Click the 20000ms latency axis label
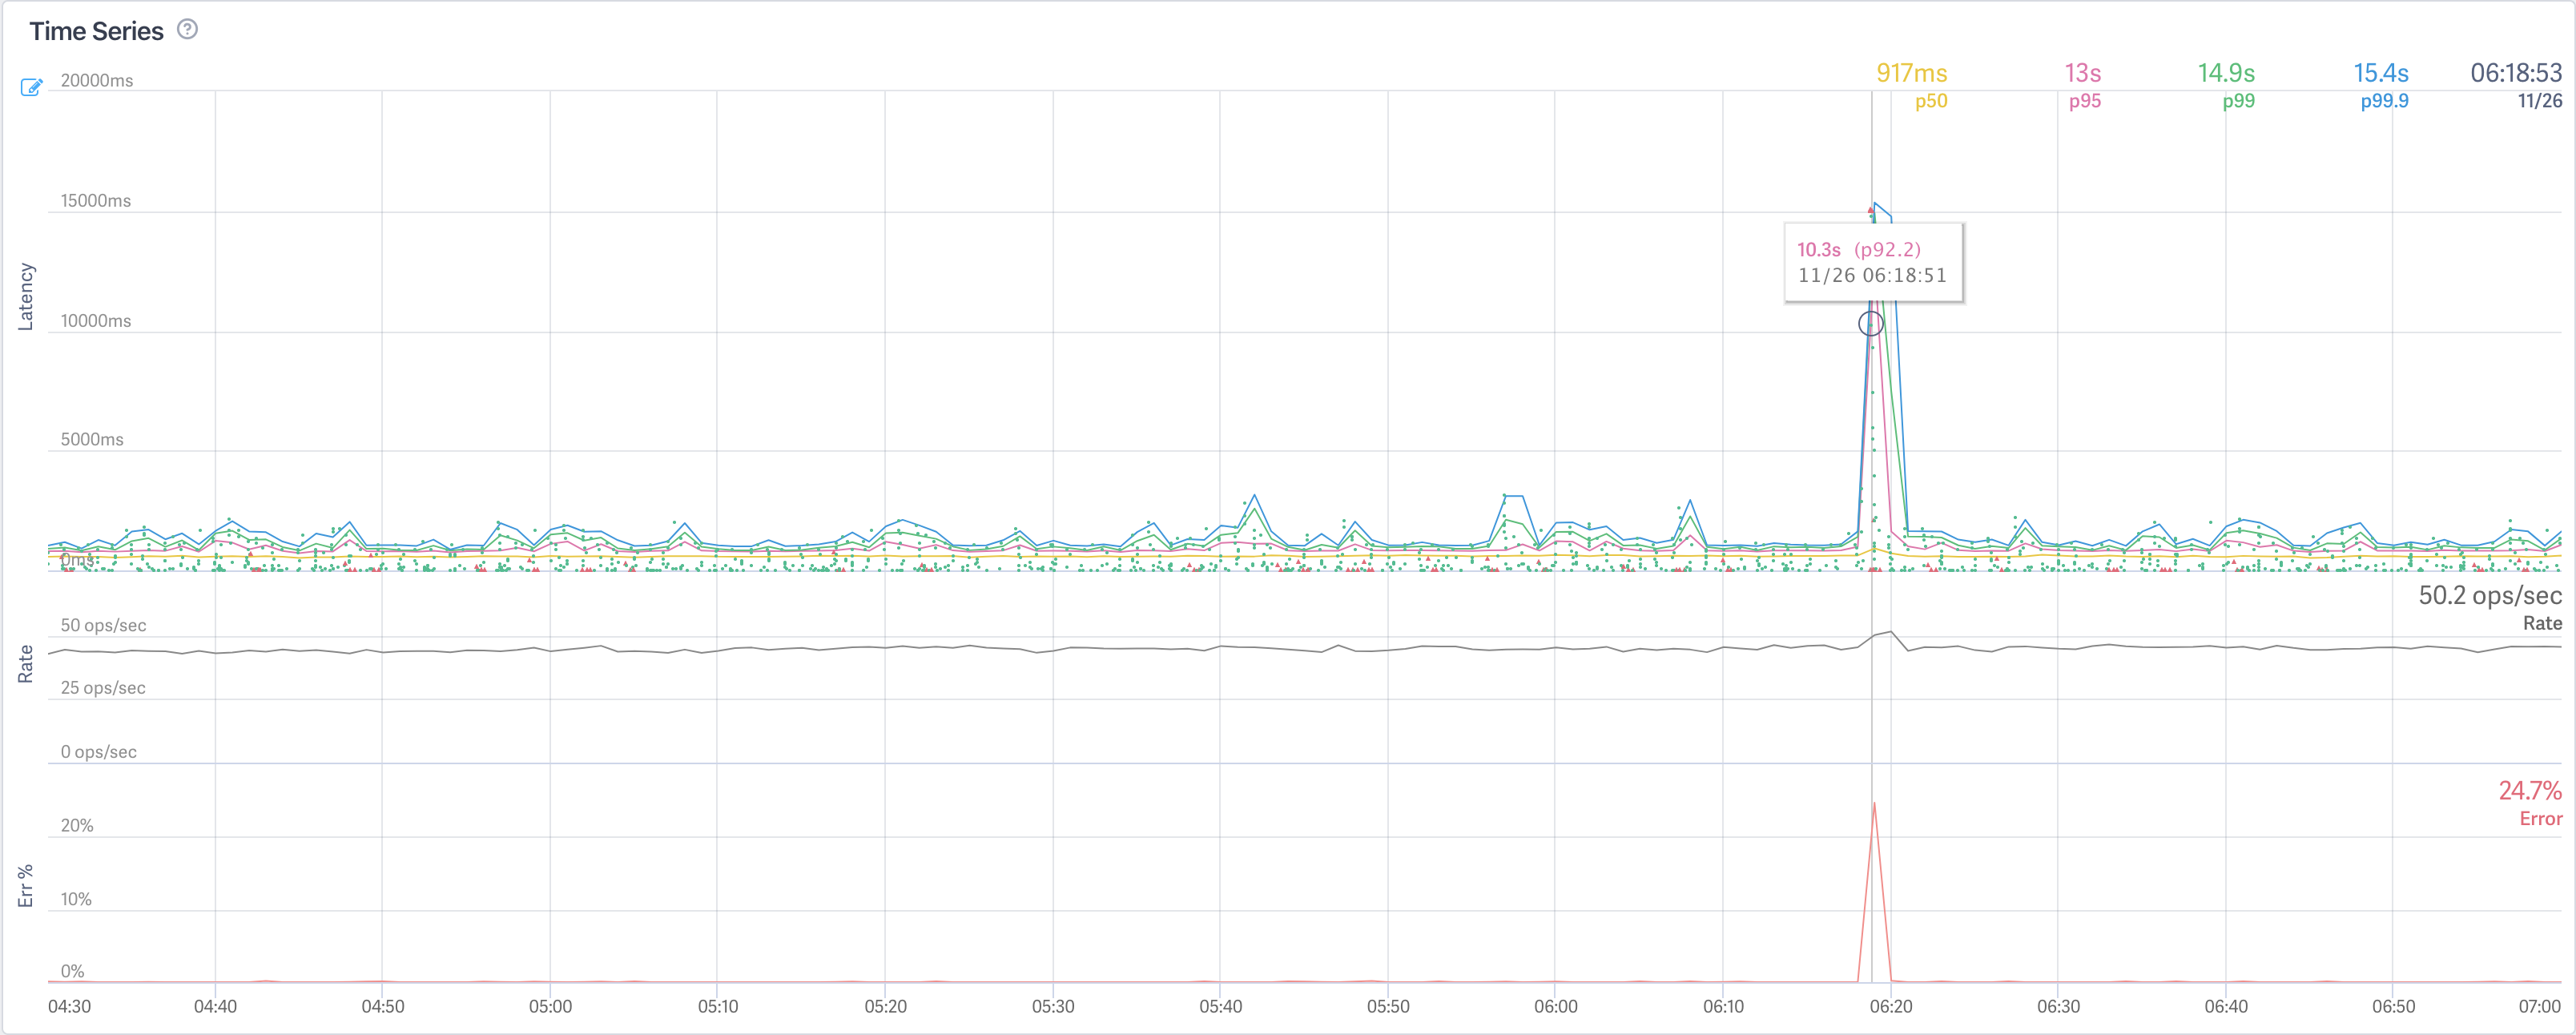 (96, 80)
